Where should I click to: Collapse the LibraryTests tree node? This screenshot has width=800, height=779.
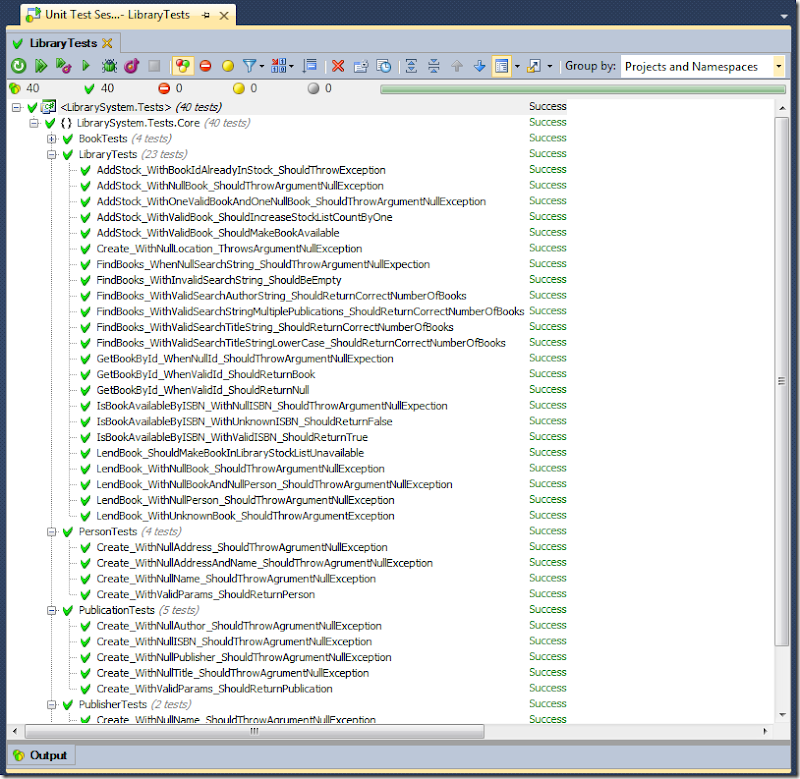coord(52,155)
